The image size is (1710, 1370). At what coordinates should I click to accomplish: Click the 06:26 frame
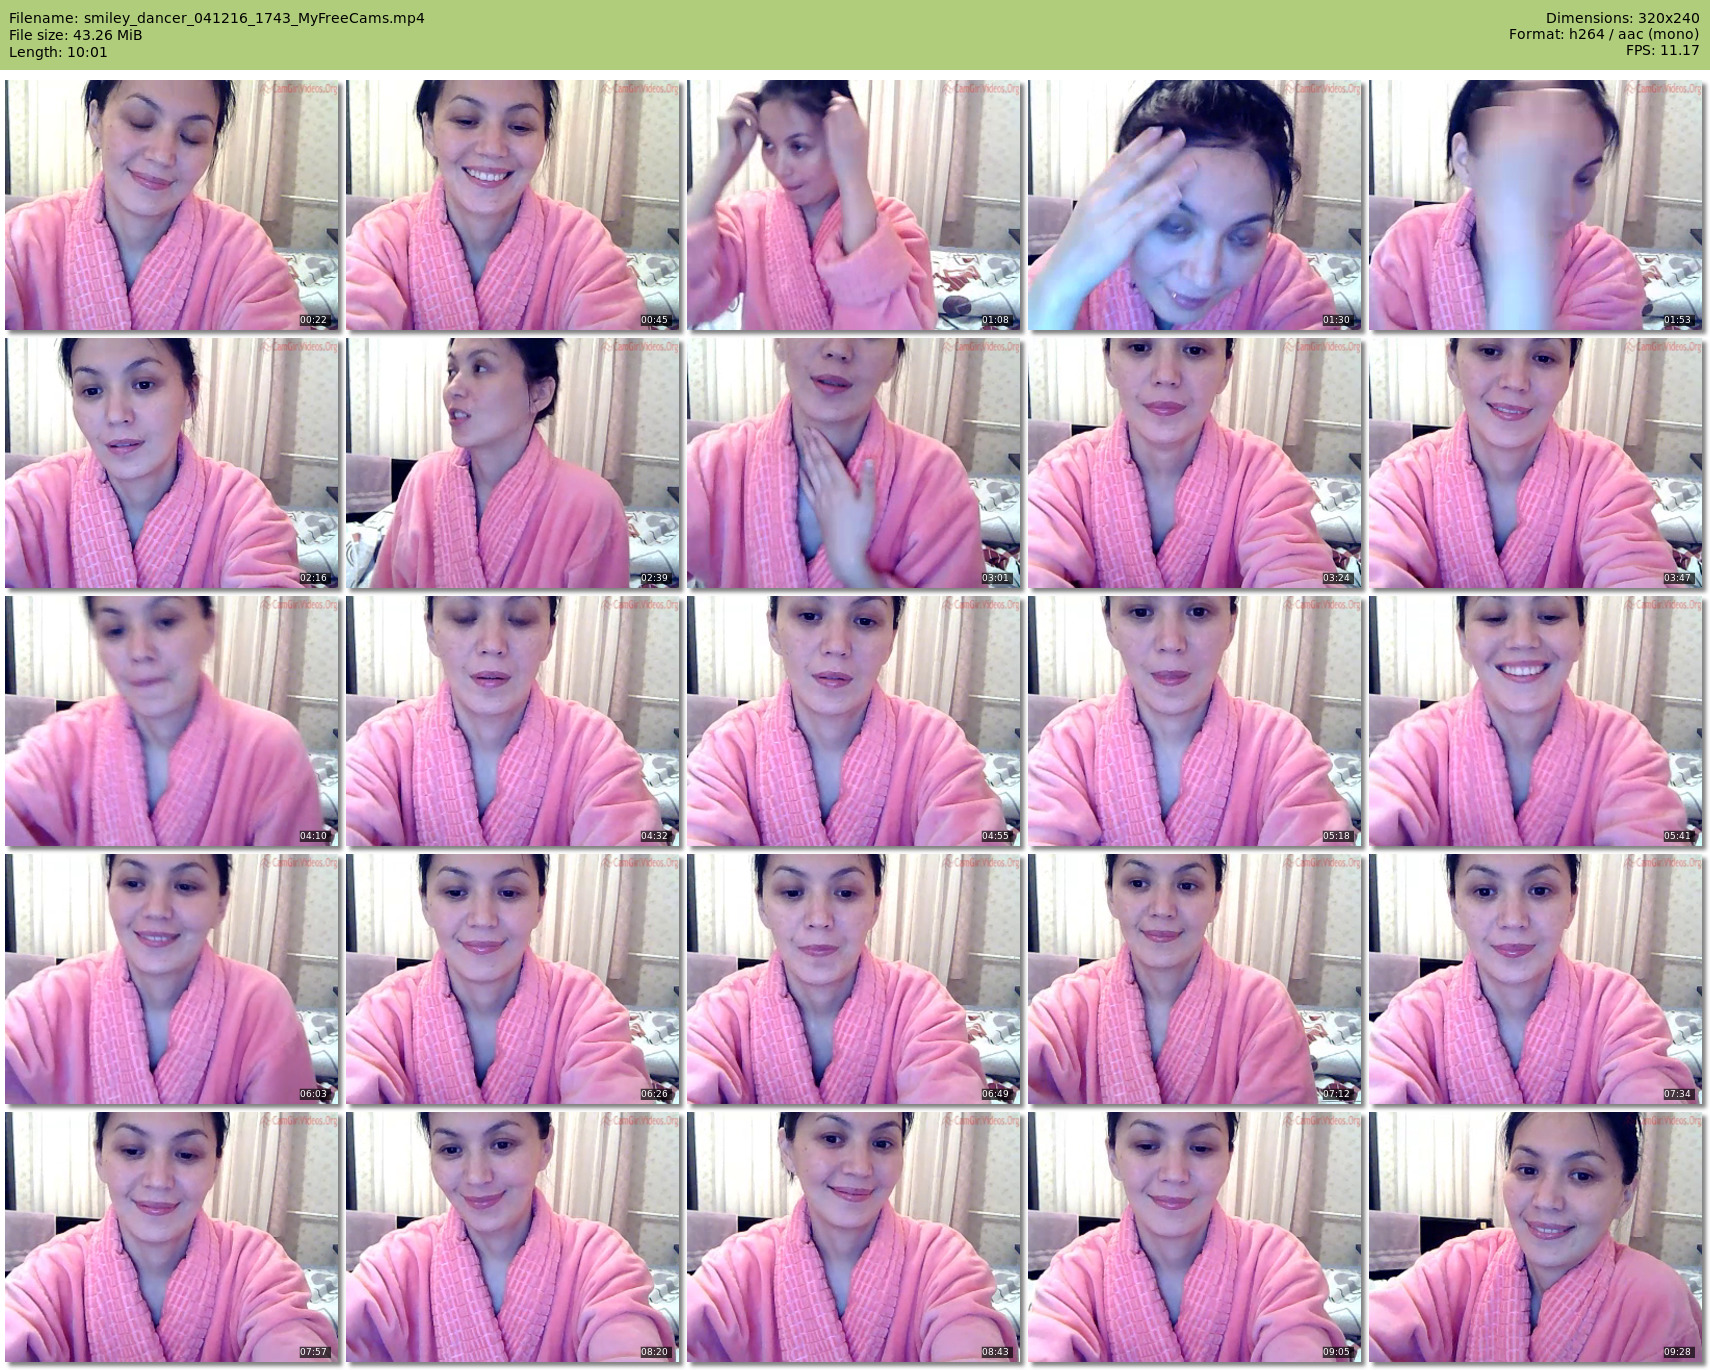tap(513, 979)
